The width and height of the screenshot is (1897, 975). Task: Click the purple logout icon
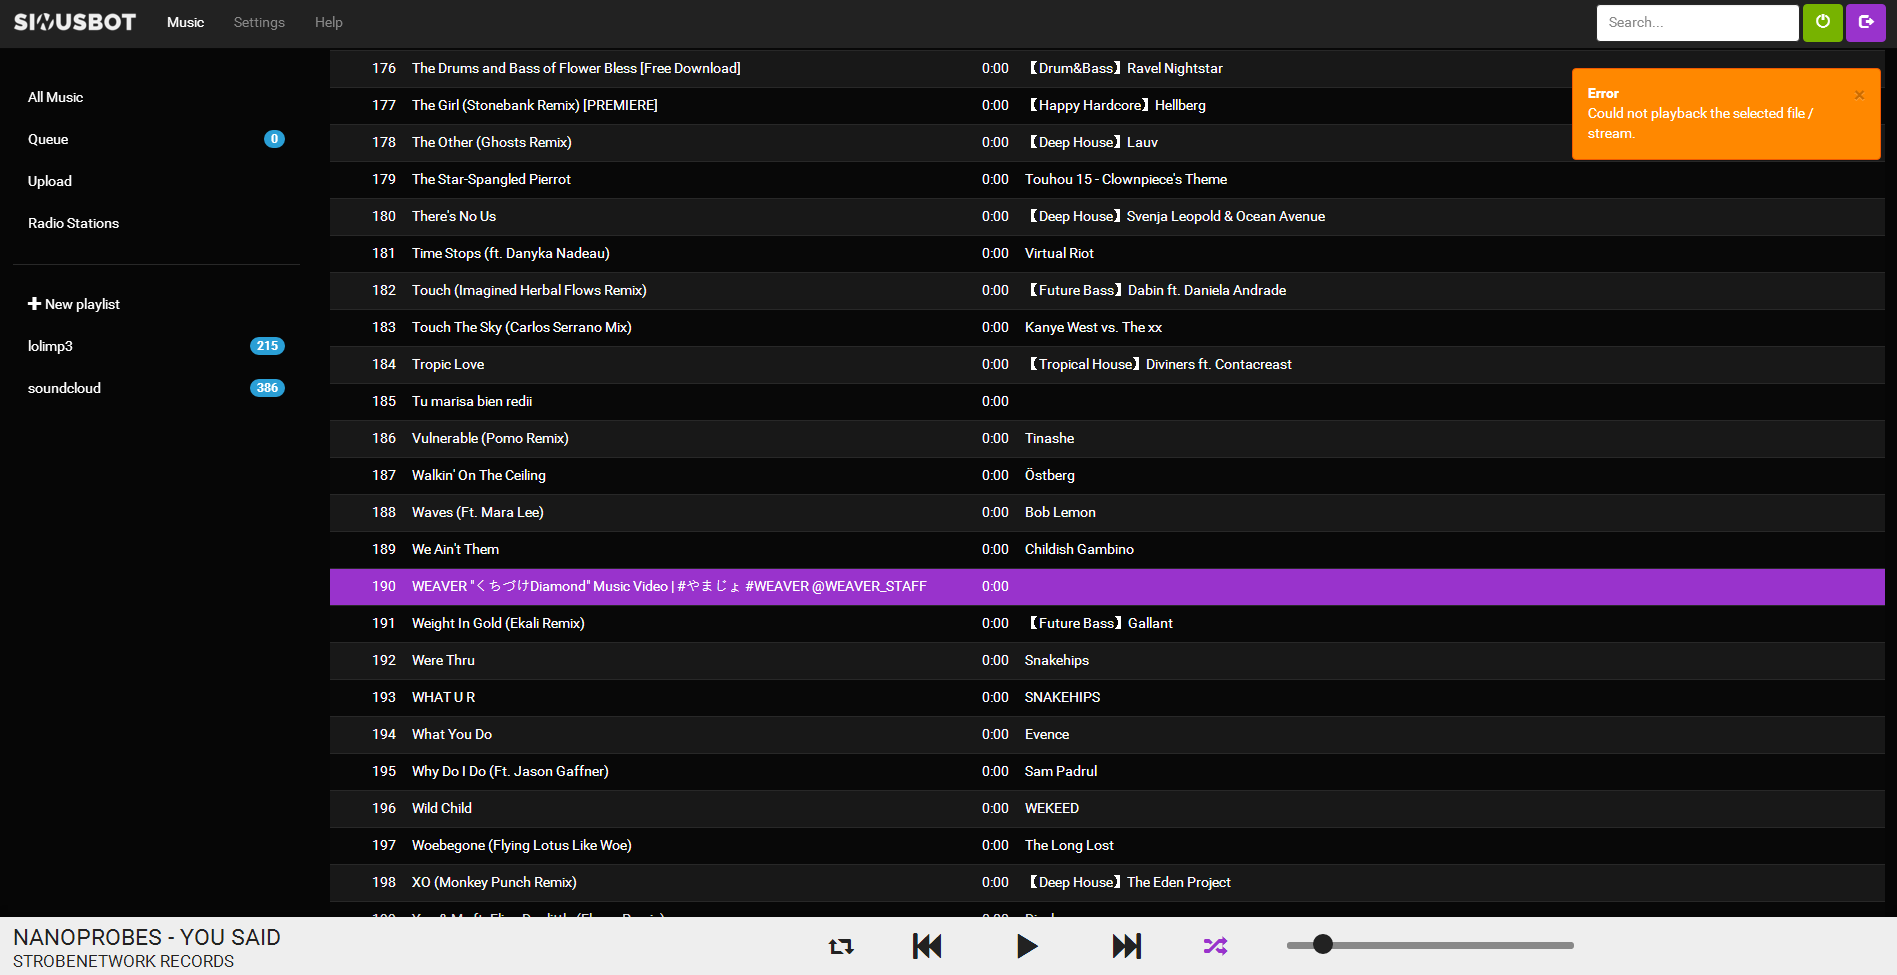1866,22
